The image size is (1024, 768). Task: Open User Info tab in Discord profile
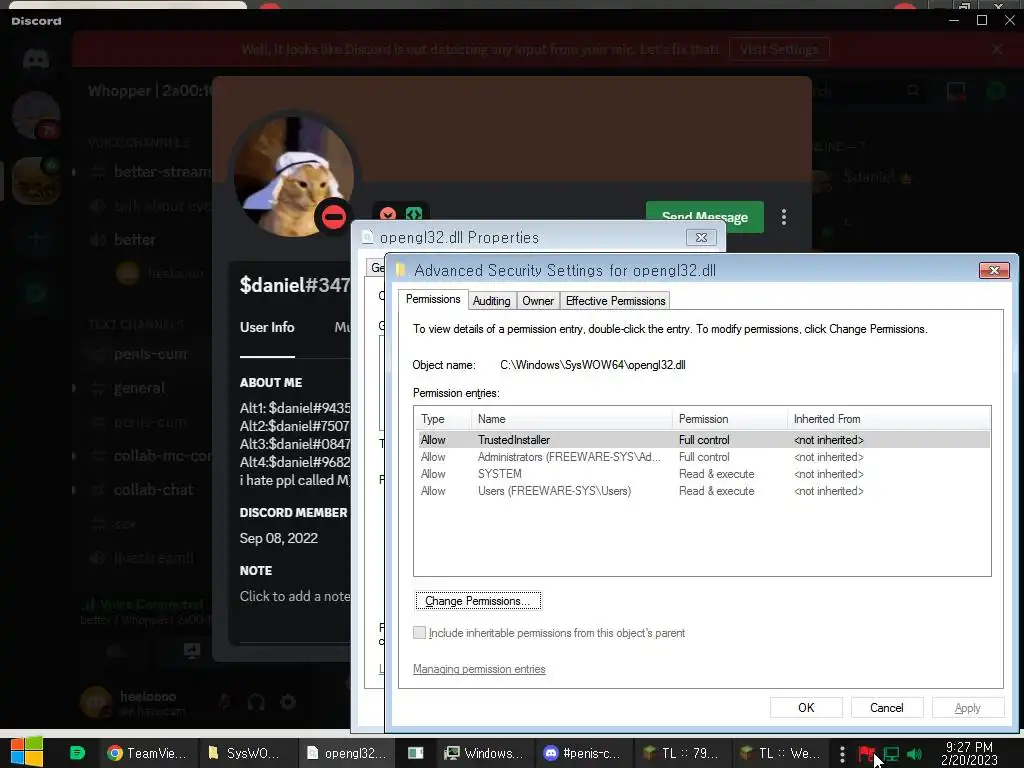[267, 328]
